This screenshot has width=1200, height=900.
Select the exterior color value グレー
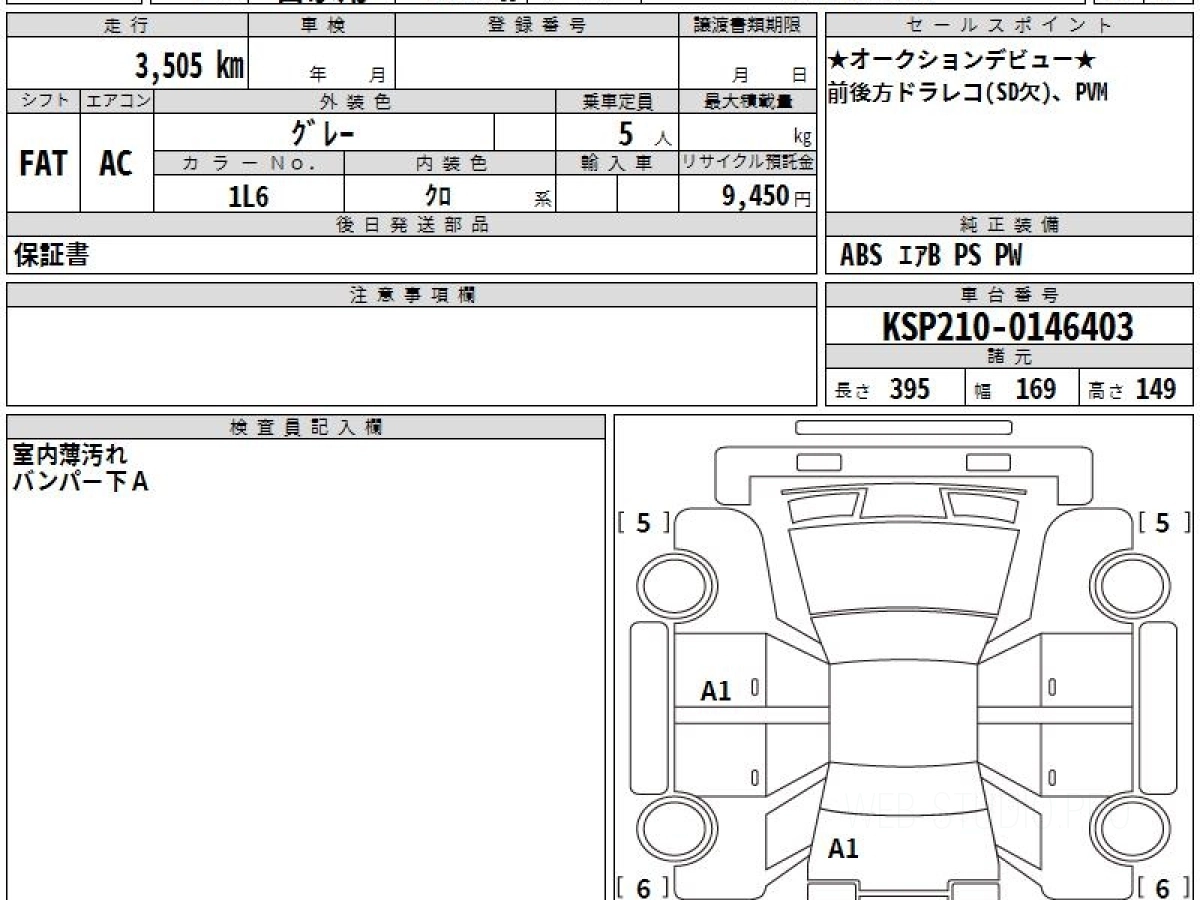(x=322, y=132)
